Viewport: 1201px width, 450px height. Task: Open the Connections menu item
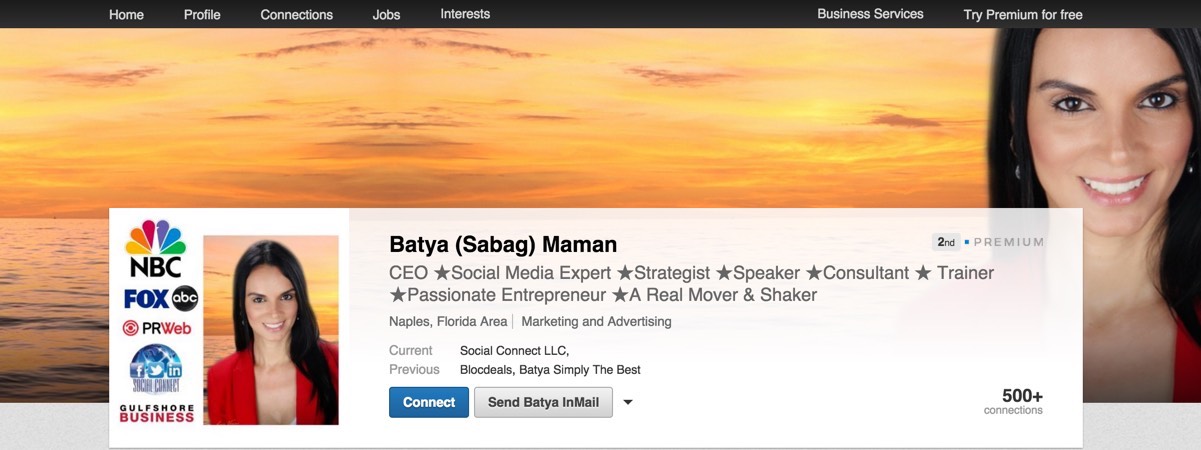297,15
